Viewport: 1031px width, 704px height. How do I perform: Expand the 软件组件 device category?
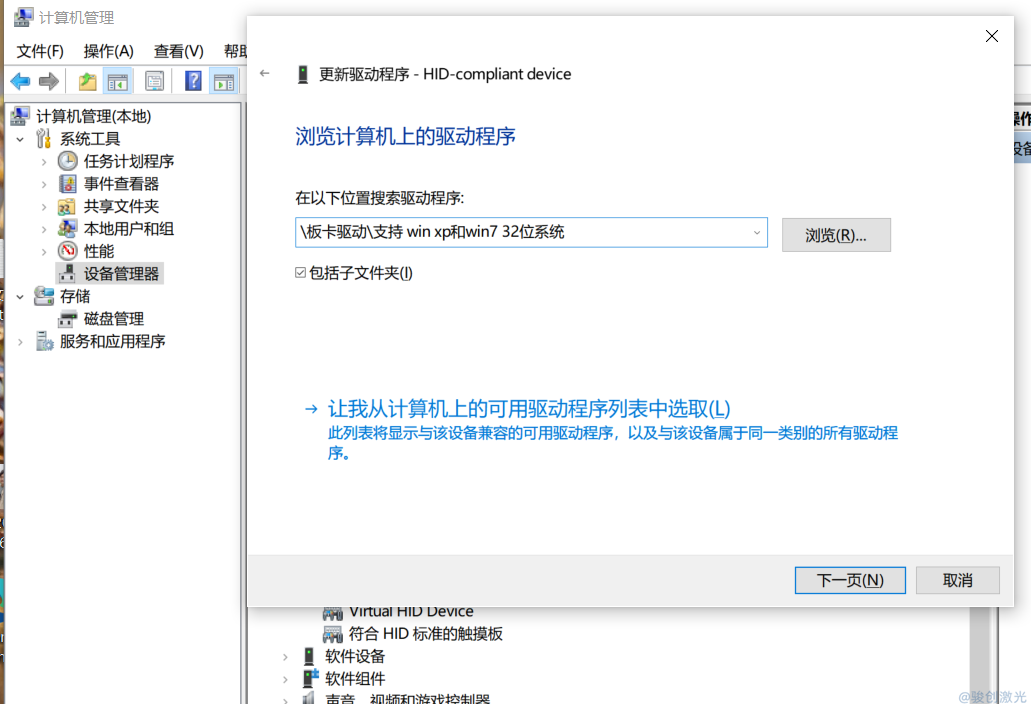point(285,679)
